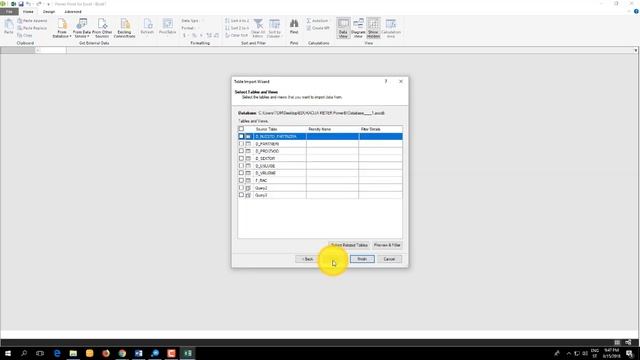Click Sort Z to A in ribbon
Image resolution: width=640 pixels, height=360 pixels.
237,28
